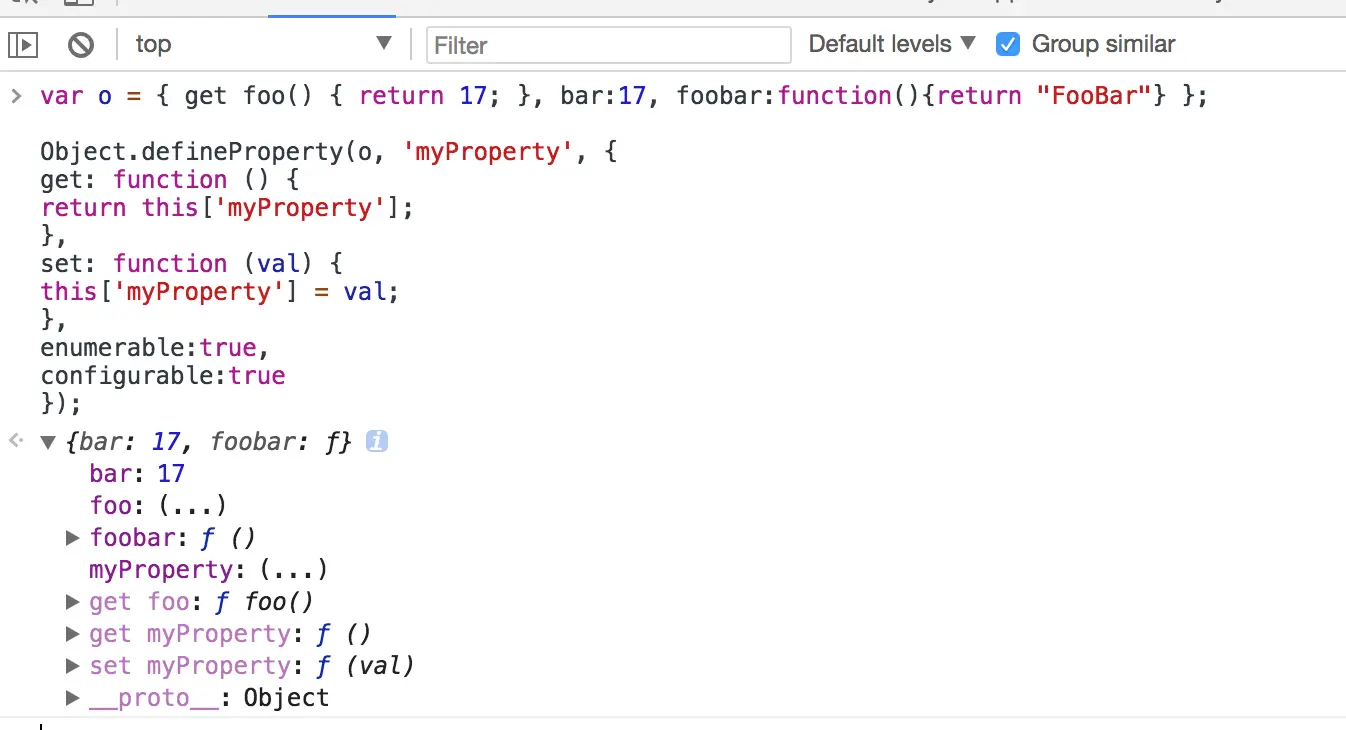The width and height of the screenshot is (1346, 730).
Task: Invoke getter by clicking foo: (...)
Action: 193,506
